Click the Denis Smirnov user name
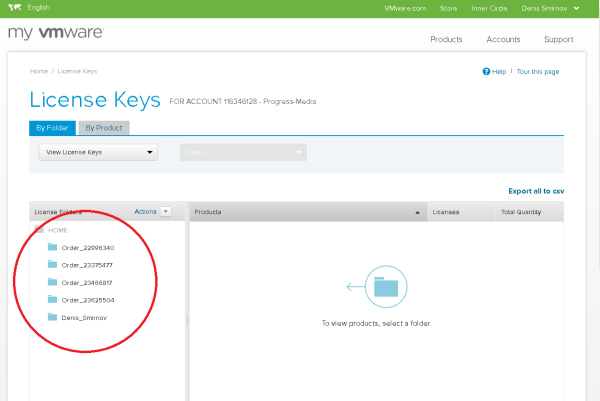 click(544, 8)
